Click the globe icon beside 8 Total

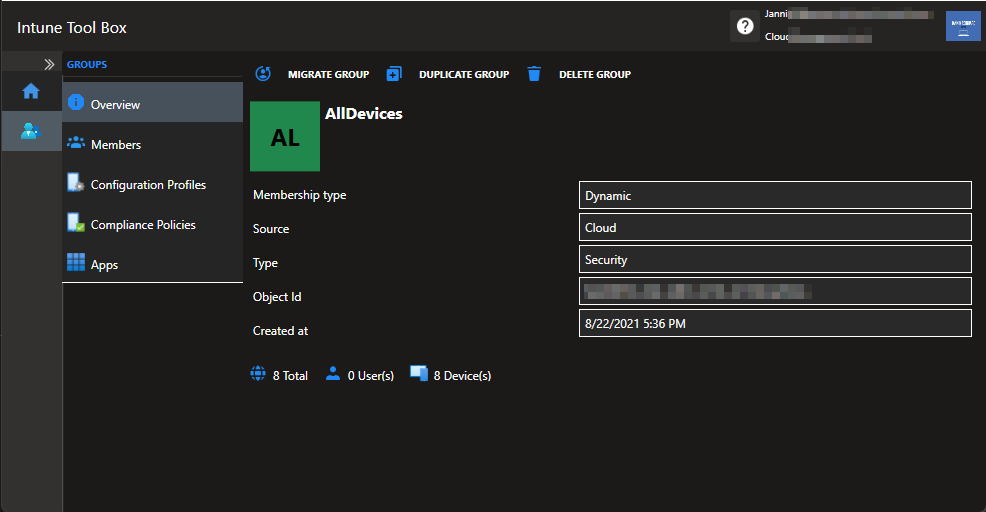point(258,374)
